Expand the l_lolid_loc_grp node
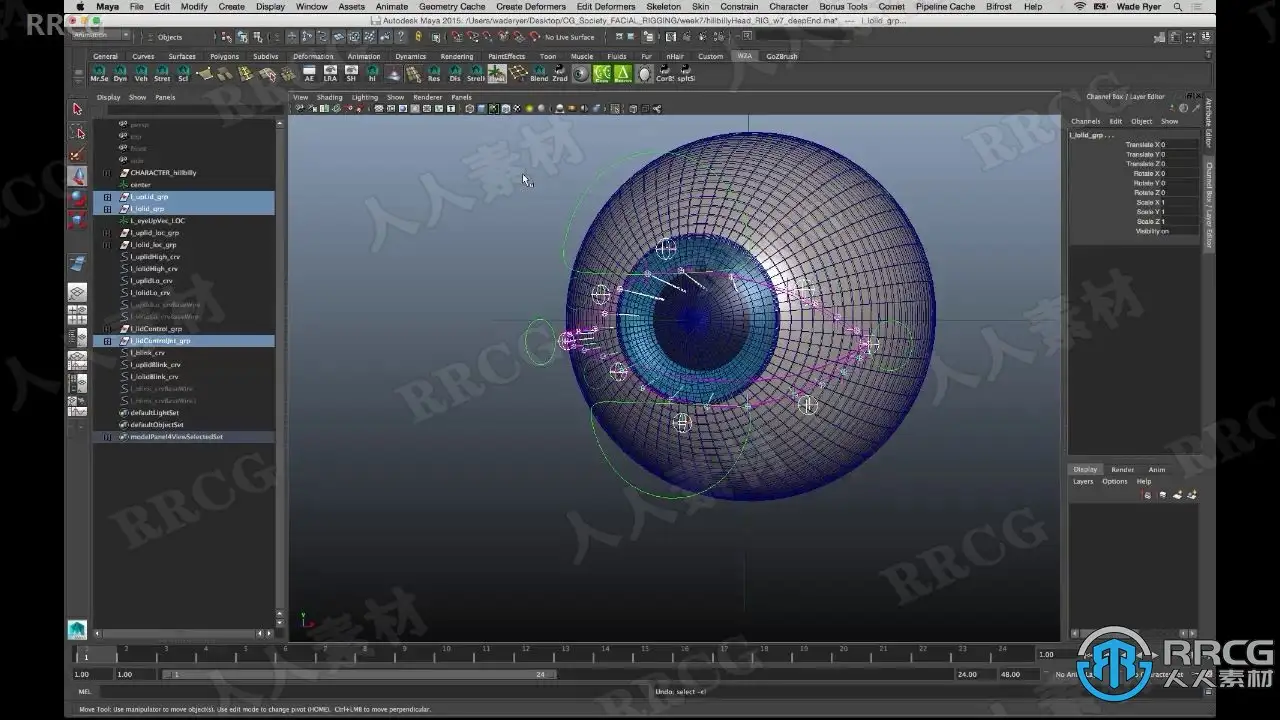Viewport: 1280px width, 720px height. point(107,245)
